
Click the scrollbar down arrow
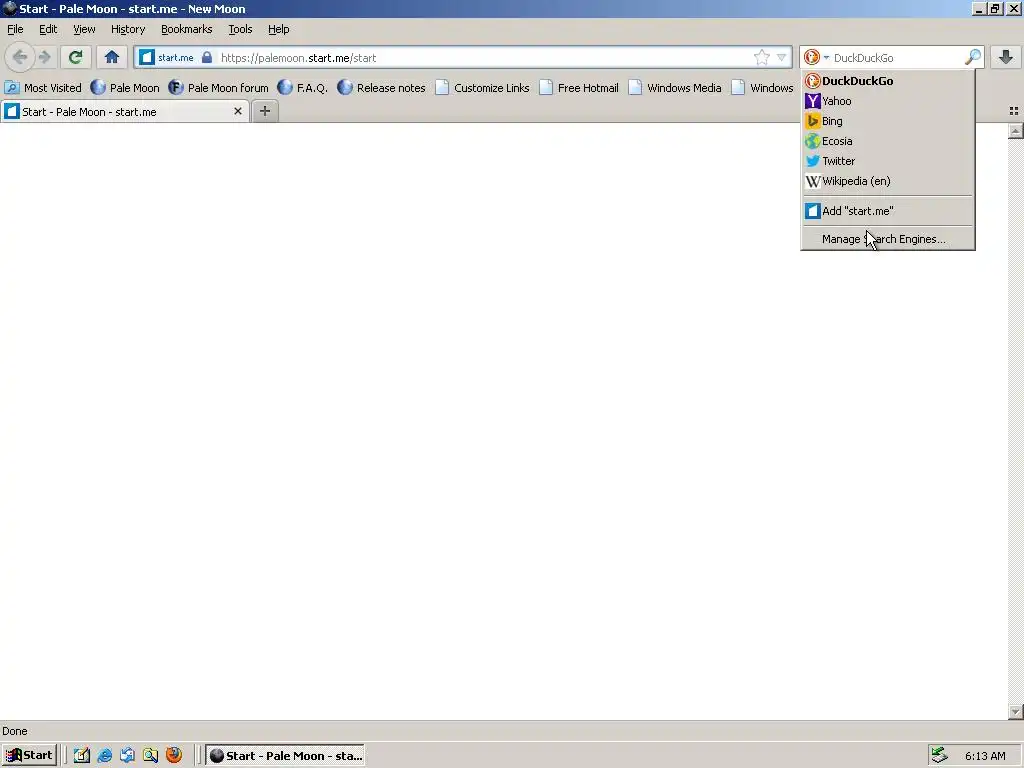coord(1016,712)
